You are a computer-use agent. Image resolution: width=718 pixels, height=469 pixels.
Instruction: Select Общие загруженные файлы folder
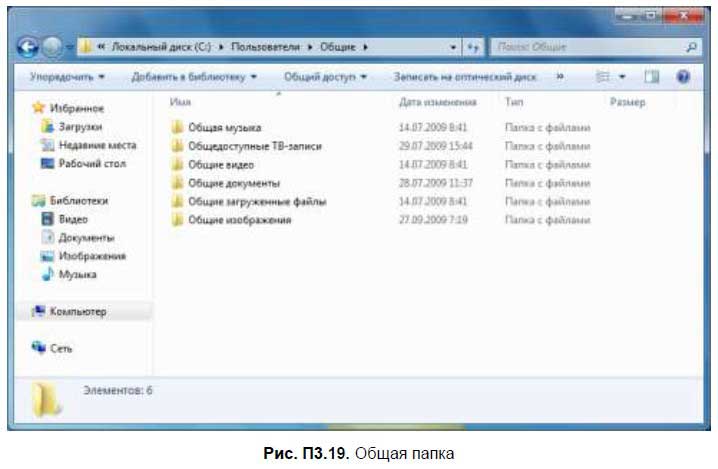tap(257, 202)
